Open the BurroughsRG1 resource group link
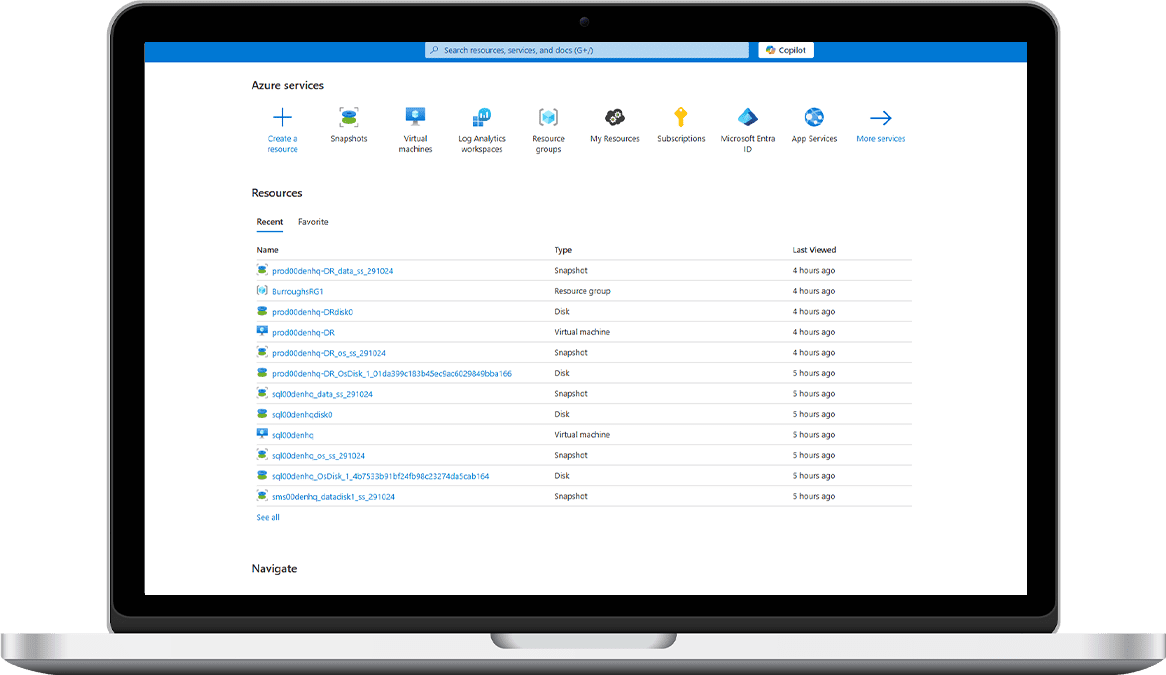 pyautogui.click(x=298, y=291)
